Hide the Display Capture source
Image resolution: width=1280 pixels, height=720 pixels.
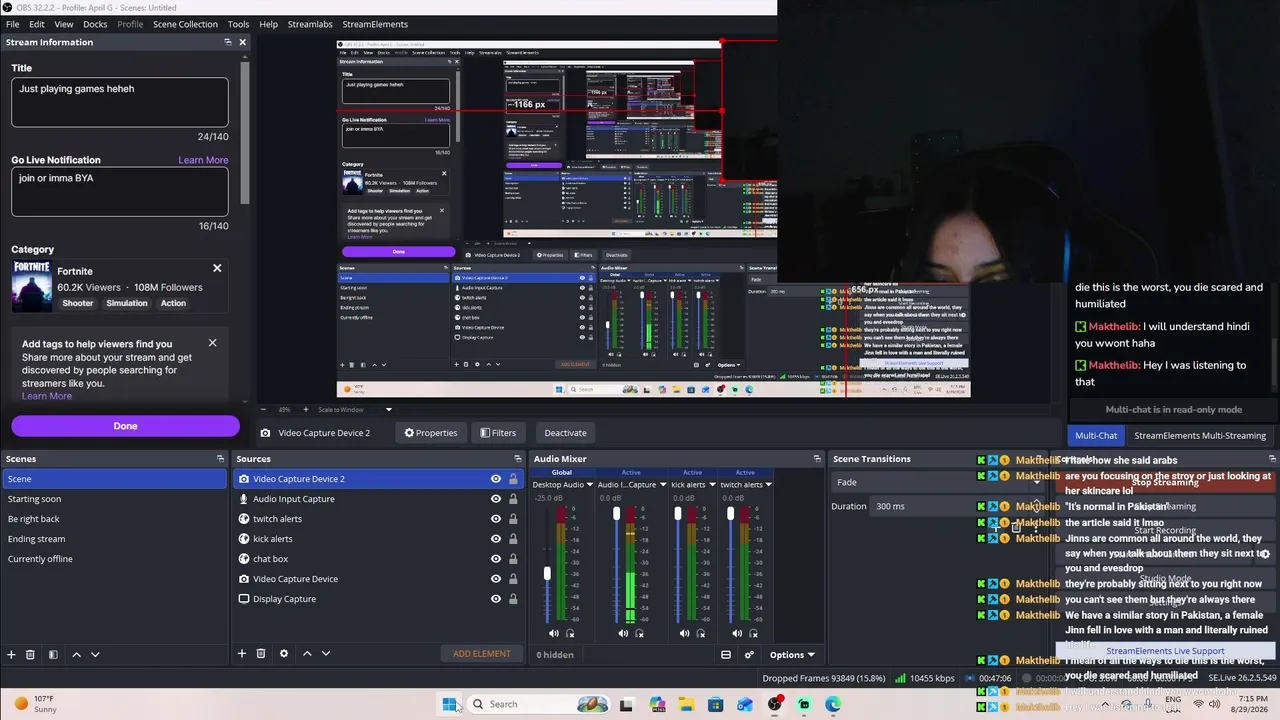point(495,599)
